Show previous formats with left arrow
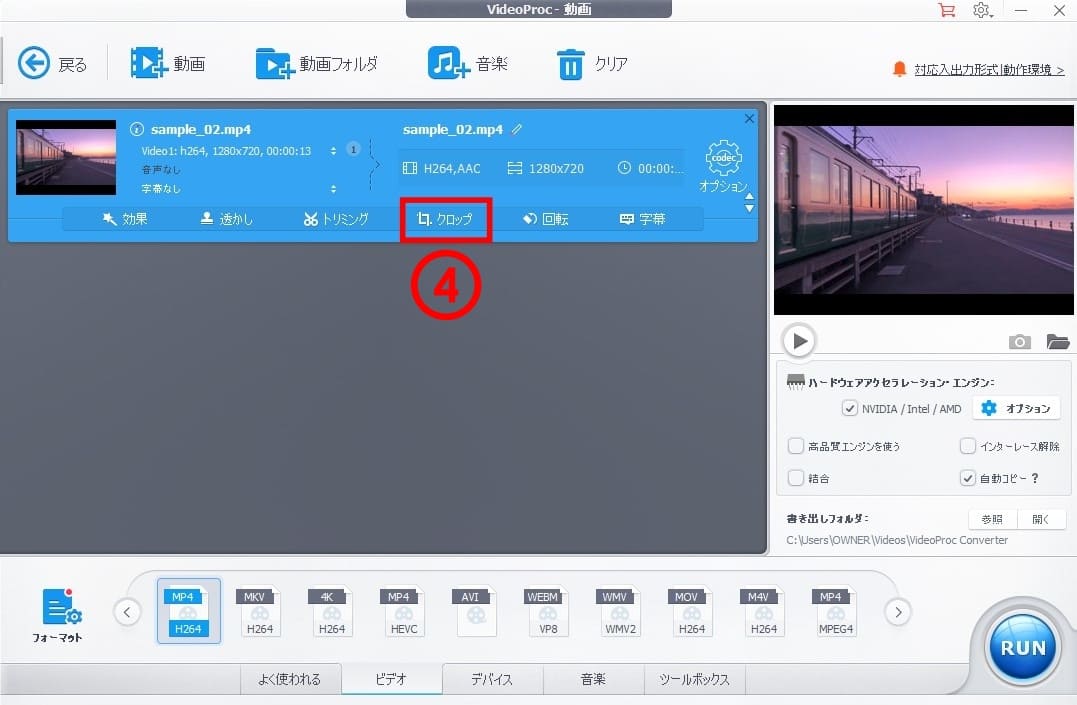Image resolution: width=1077 pixels, height=705 pixels. click(x=127, y=612)
